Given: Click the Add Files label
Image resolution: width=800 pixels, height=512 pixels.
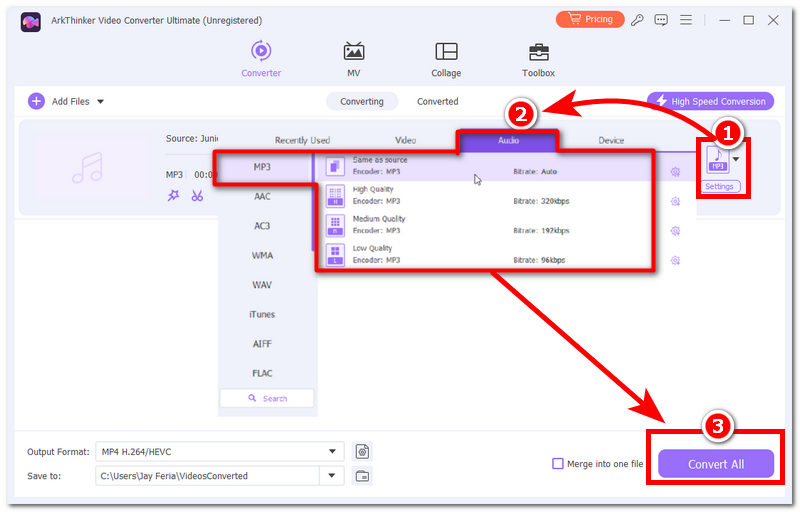Looking at the screenshot, I should click(x=70, y=101).
